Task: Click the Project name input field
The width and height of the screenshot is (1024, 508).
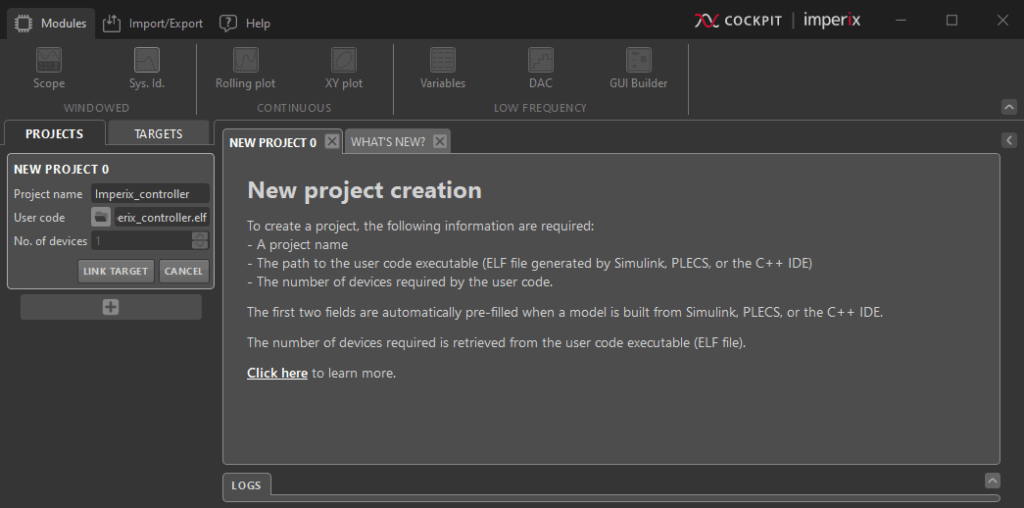Action: click(x=150, y=194)
